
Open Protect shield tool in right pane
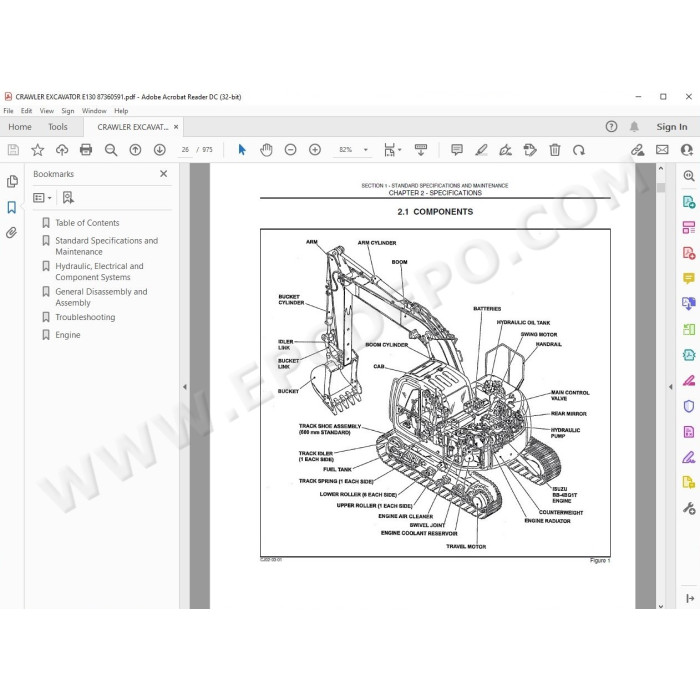click(x=688, y=406)
